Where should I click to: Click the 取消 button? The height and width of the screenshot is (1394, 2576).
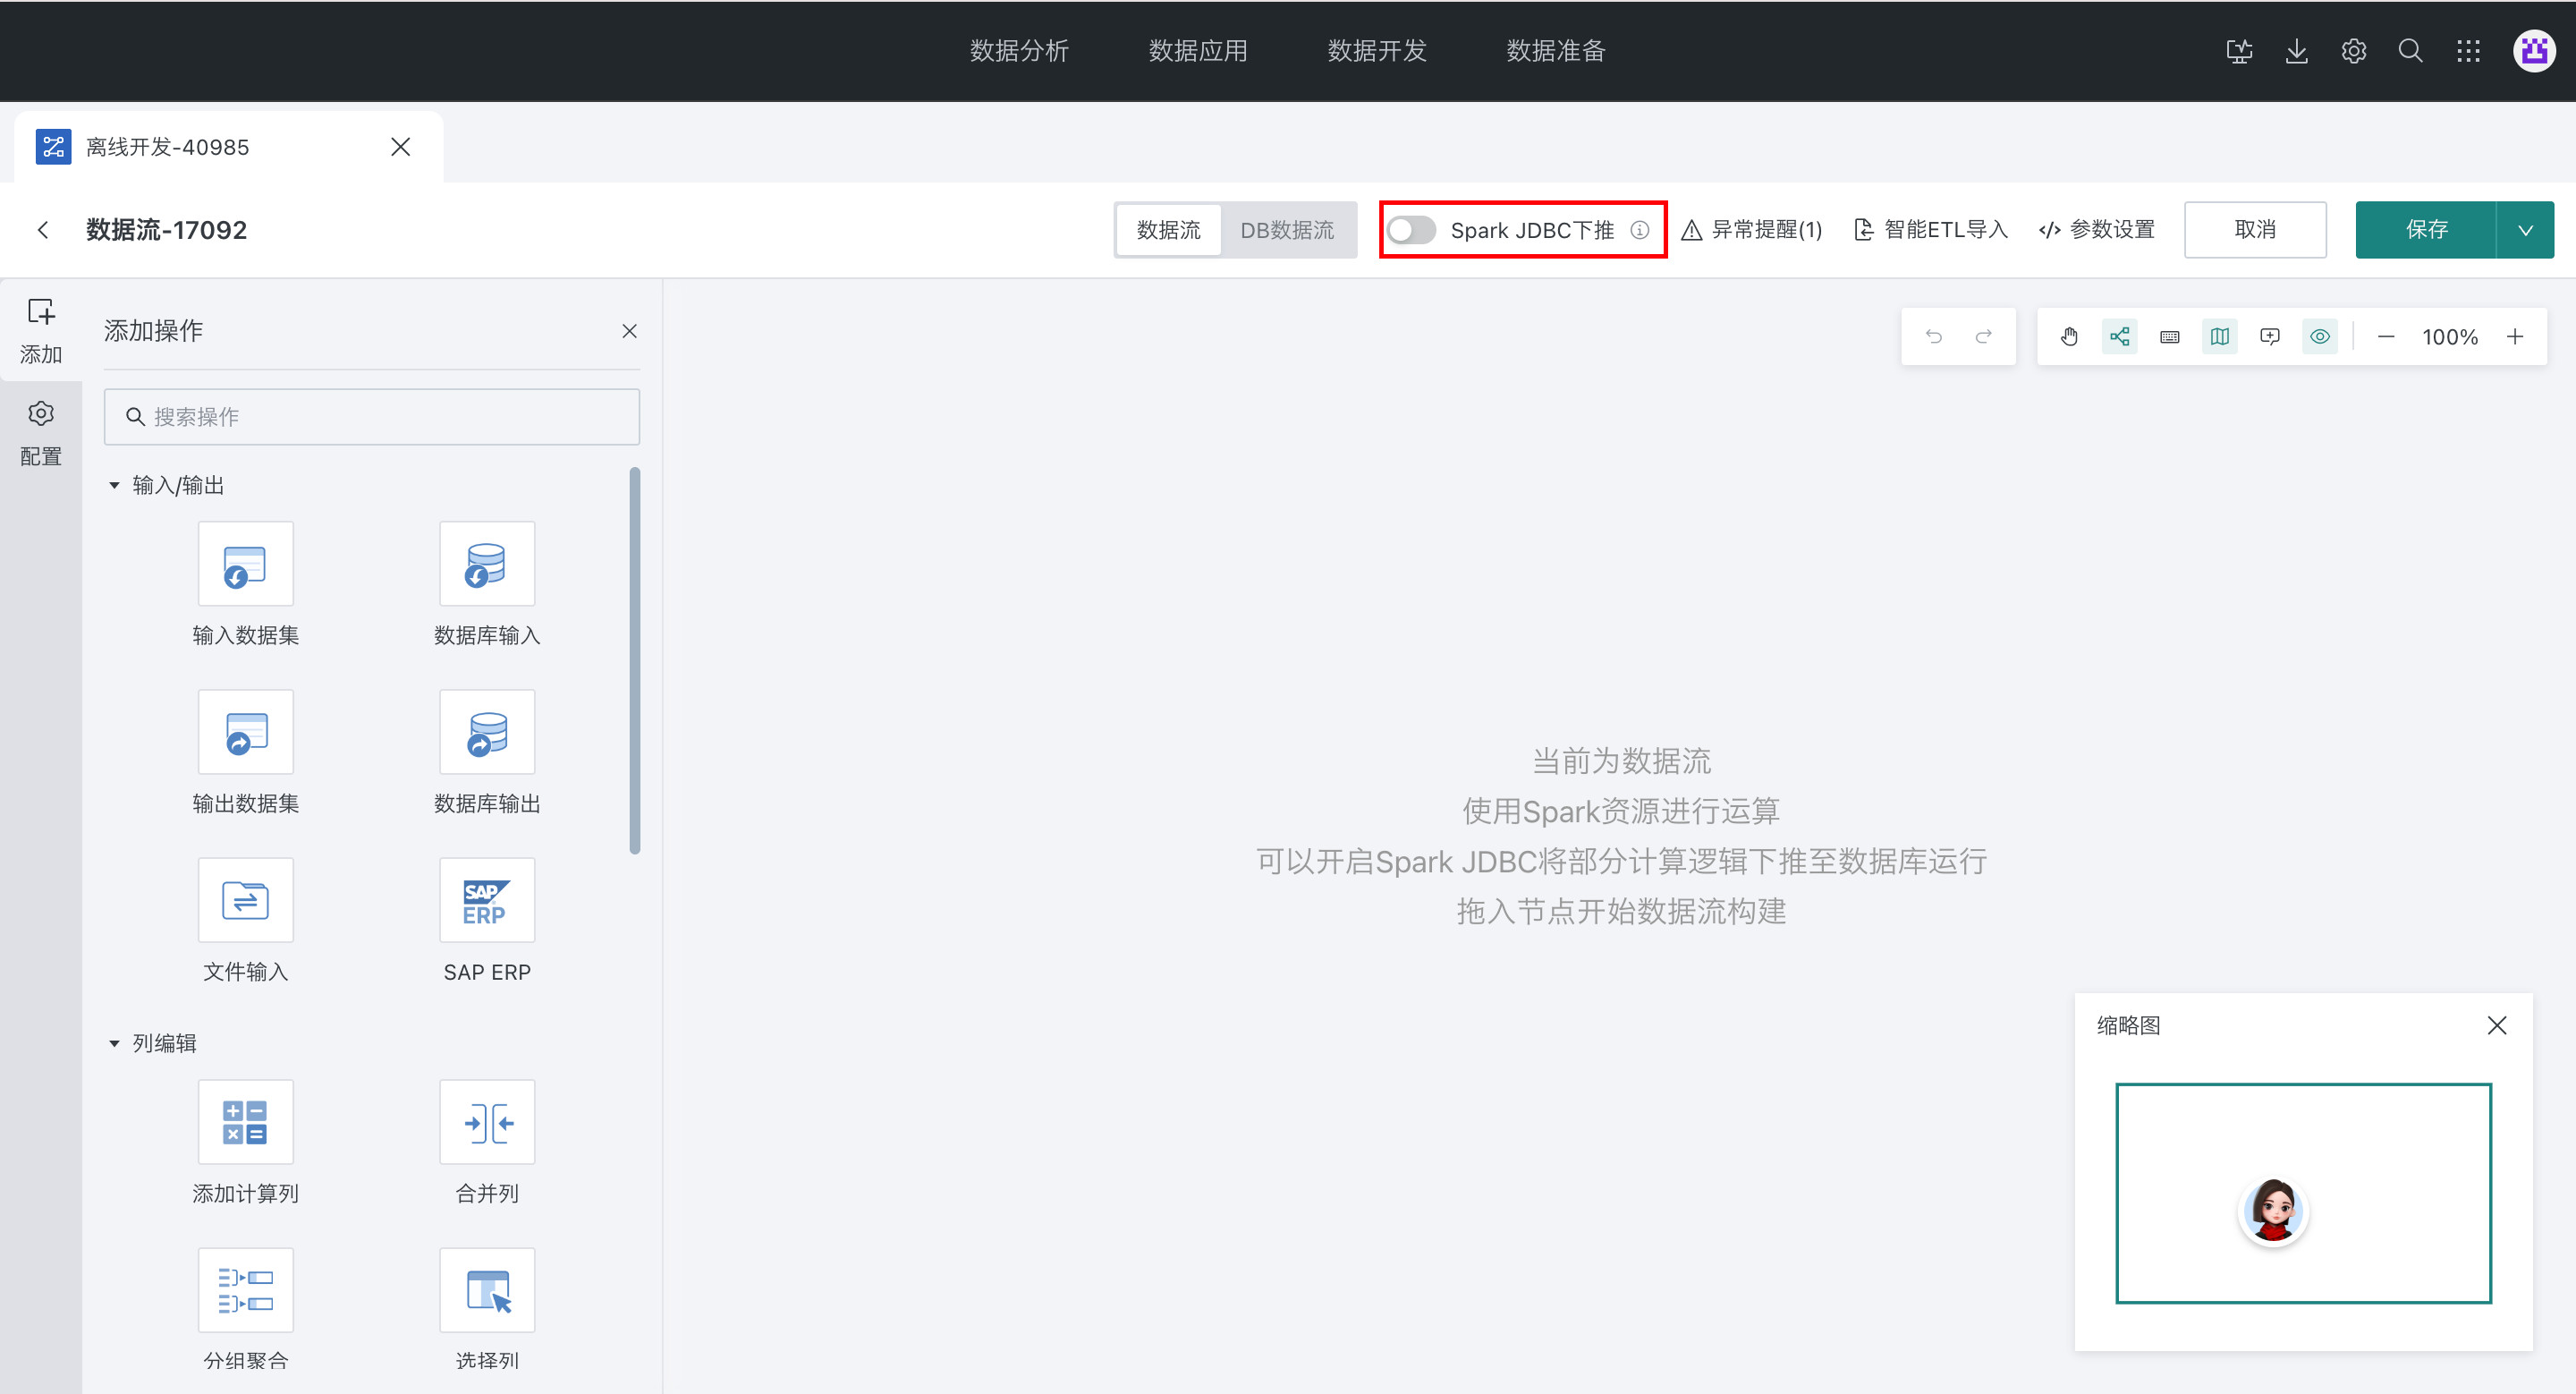click(x=2254, y=230)
